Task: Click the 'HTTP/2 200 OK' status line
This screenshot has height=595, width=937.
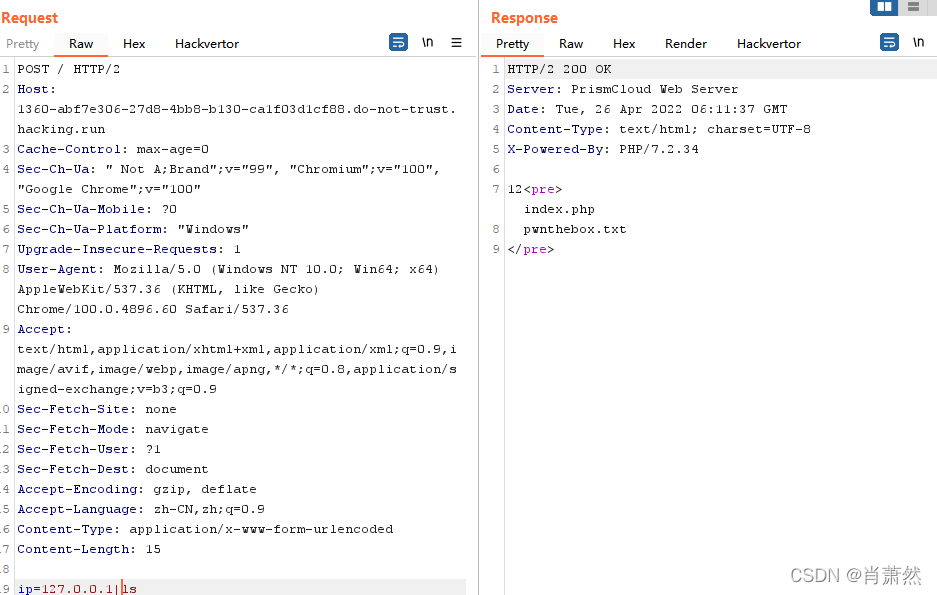Action: [x=559, y=69]
